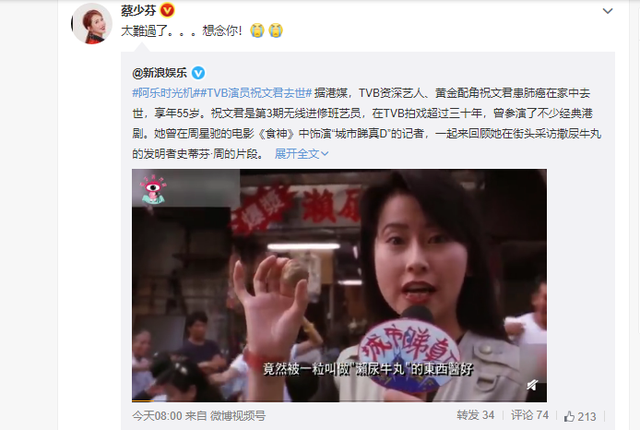
Task: Click the 今天08:00 timestamp
Action: point(157,416)
